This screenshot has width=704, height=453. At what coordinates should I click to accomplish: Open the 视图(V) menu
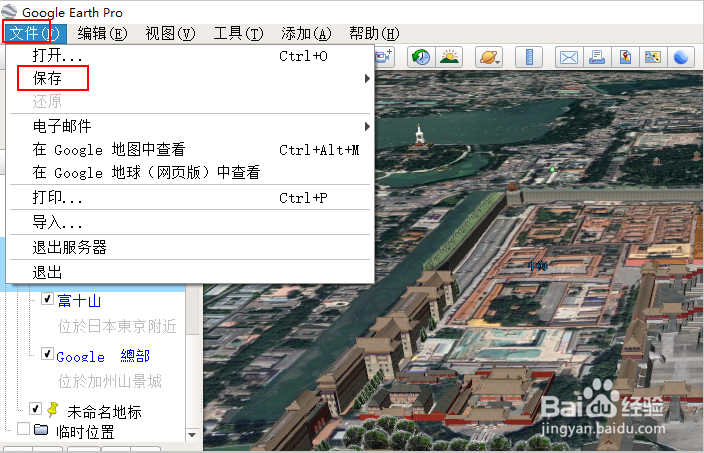170,33
